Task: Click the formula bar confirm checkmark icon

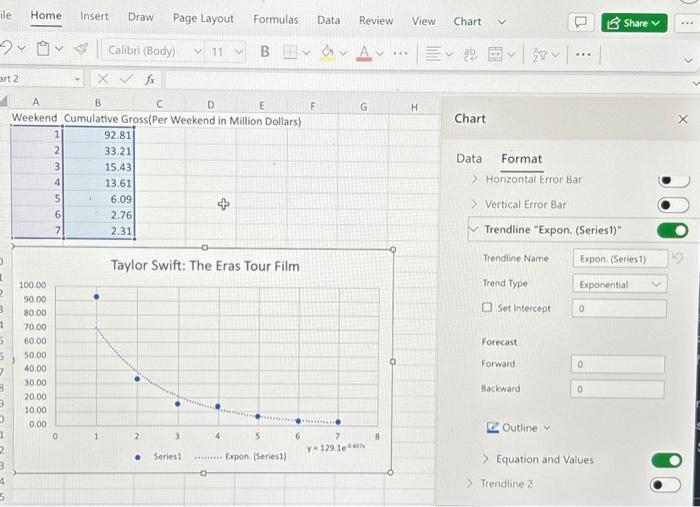Action: point(126,79)
